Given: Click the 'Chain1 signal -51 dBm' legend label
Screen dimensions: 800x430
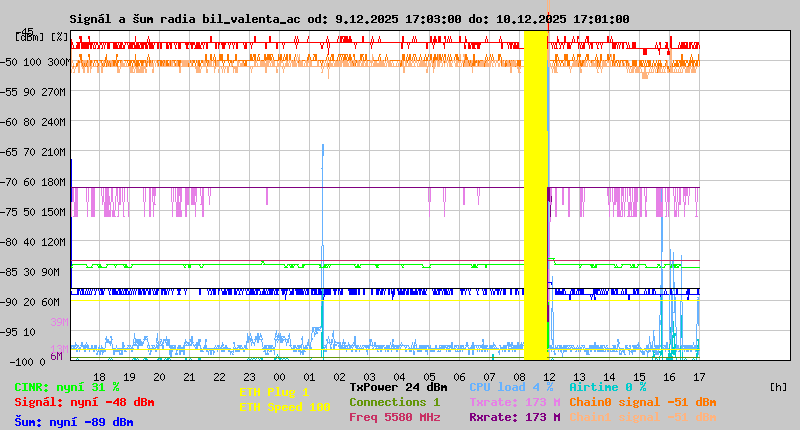Looking at the screenshot, I should [x=643, y=417].
